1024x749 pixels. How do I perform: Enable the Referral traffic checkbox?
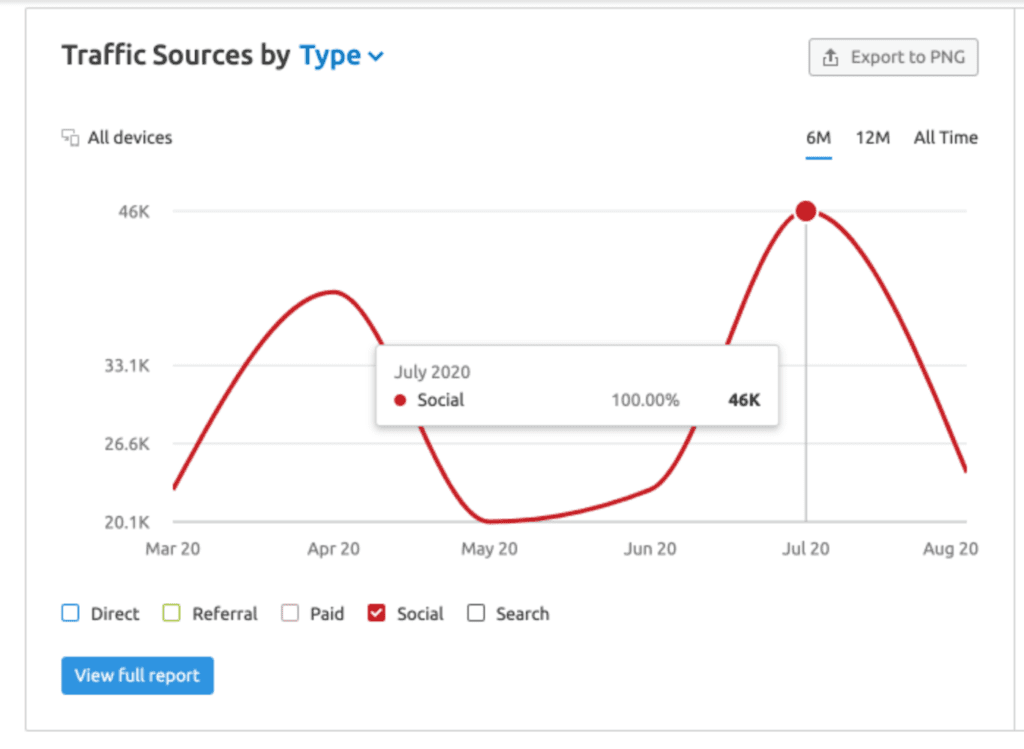171,613
